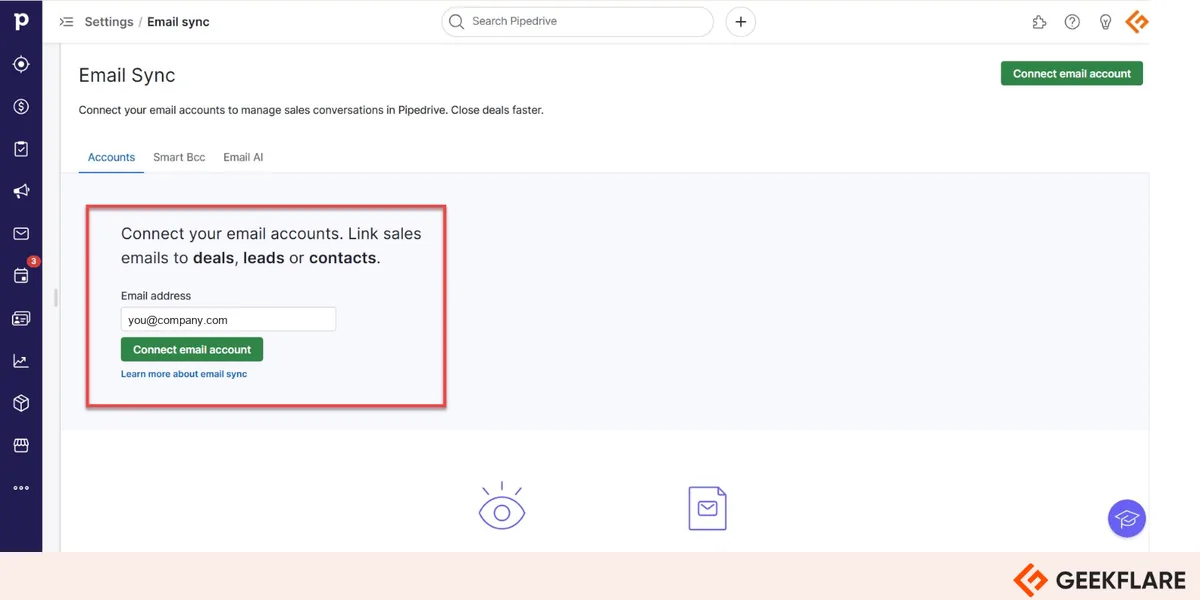Switch to the Accounts tab
The image size is (1200, 600).
111,157
